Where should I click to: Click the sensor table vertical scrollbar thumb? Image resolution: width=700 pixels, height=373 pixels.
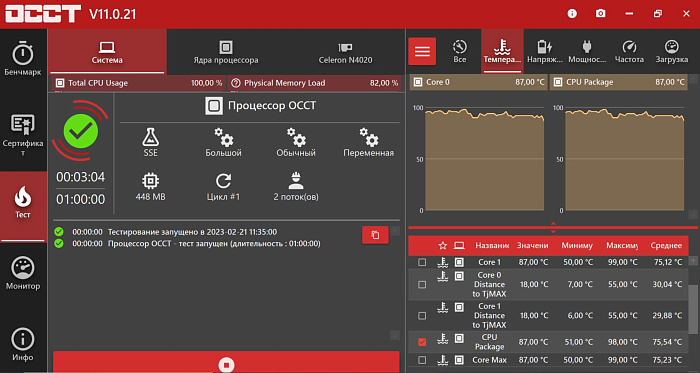(692, 308)
